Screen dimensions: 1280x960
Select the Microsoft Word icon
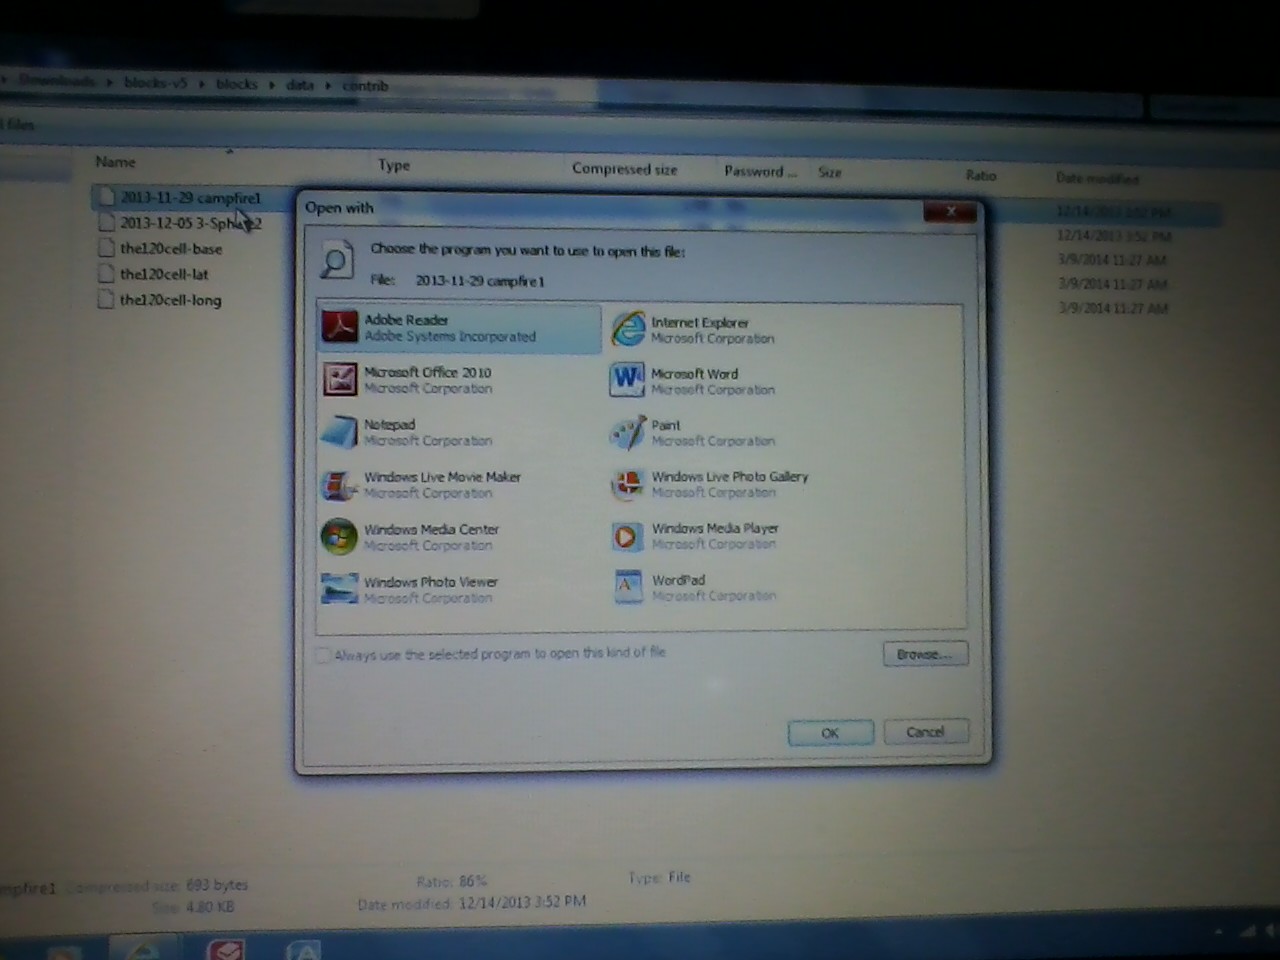pyautogui.click(x=628, y=380)
